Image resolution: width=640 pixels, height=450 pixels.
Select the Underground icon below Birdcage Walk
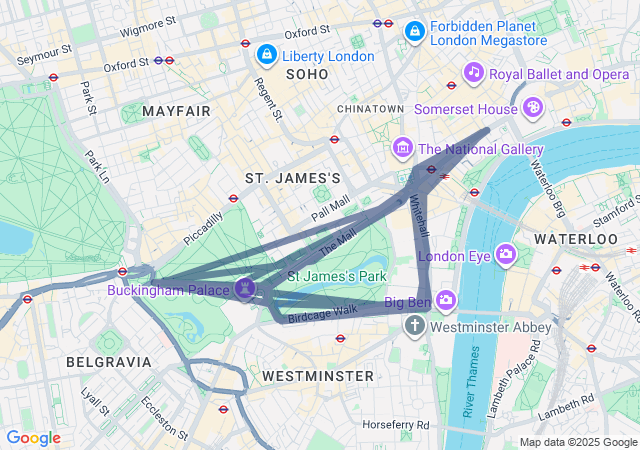pyautogui.click(x=340, y=338)
